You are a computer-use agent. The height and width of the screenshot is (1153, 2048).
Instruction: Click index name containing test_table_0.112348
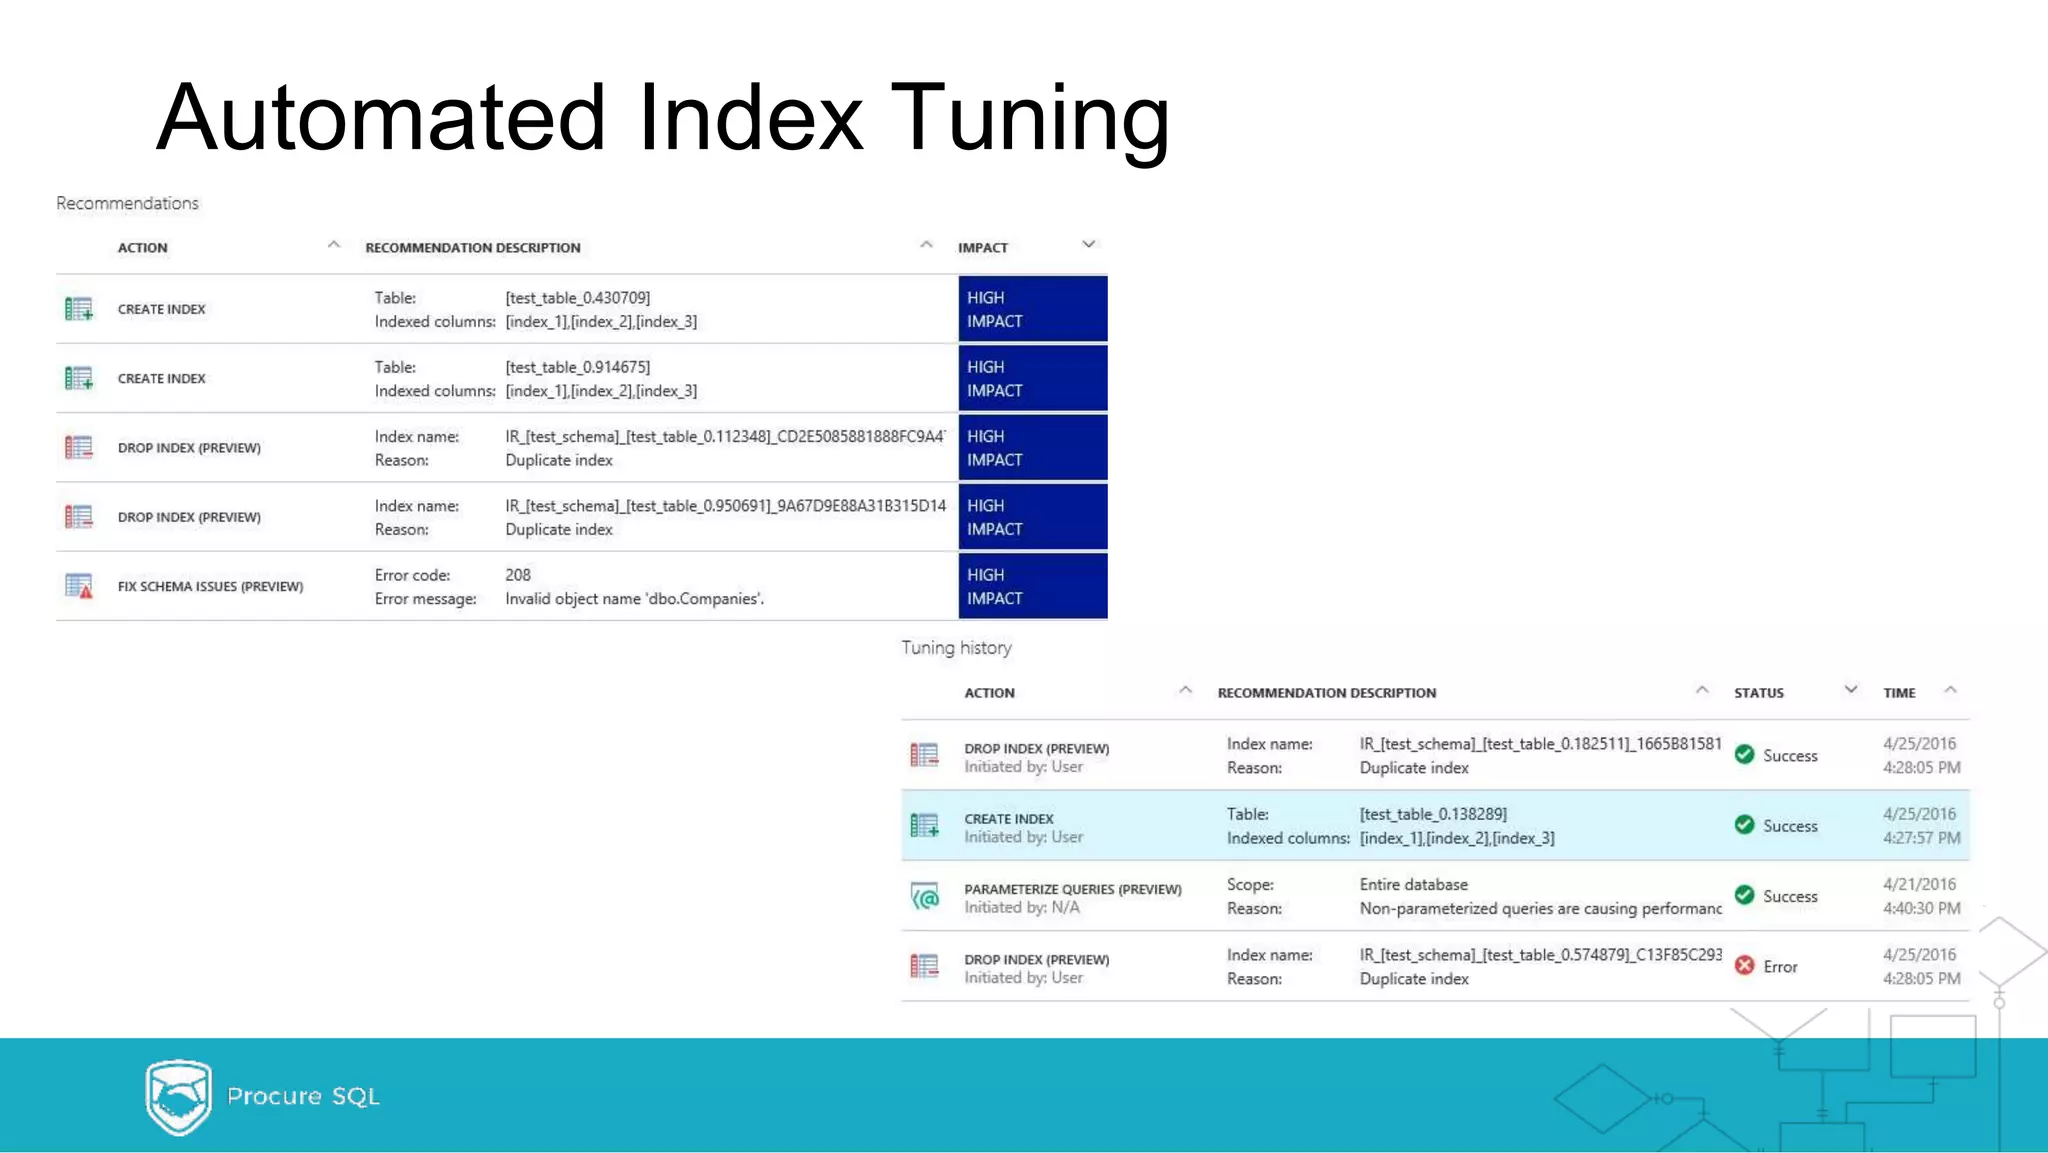(725, 437)
